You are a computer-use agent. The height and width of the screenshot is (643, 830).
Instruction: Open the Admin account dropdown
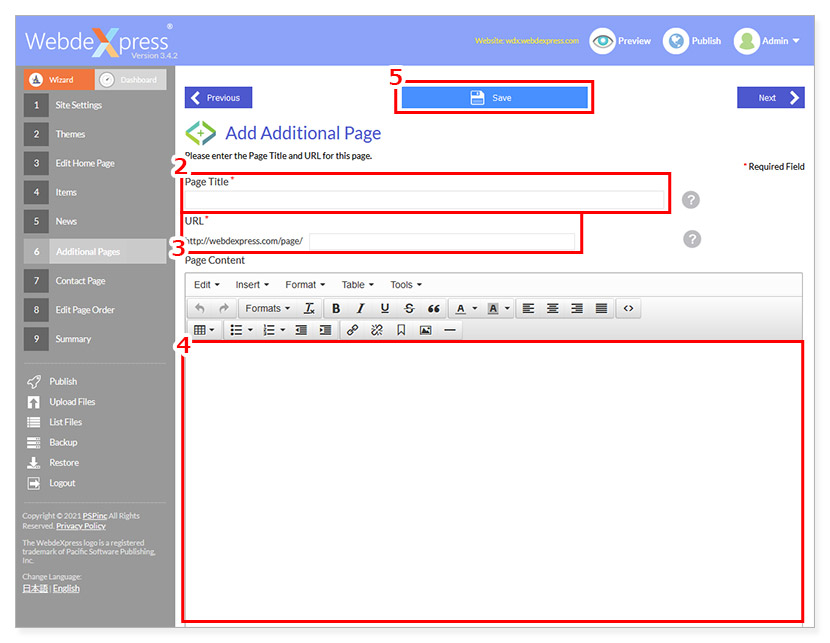(768, 41)
